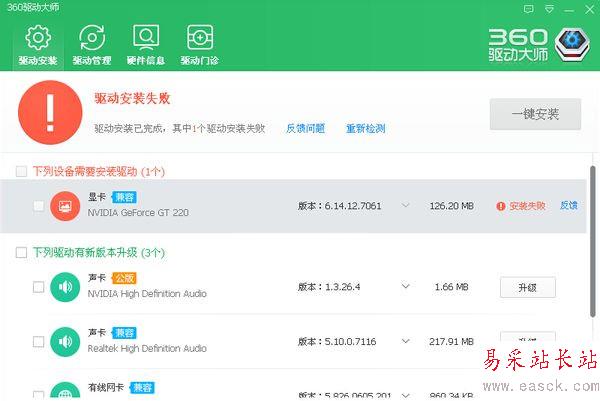Open the 驱动安装 gear tab
This screenshot has width=600, height=401.
coord(38,45)
